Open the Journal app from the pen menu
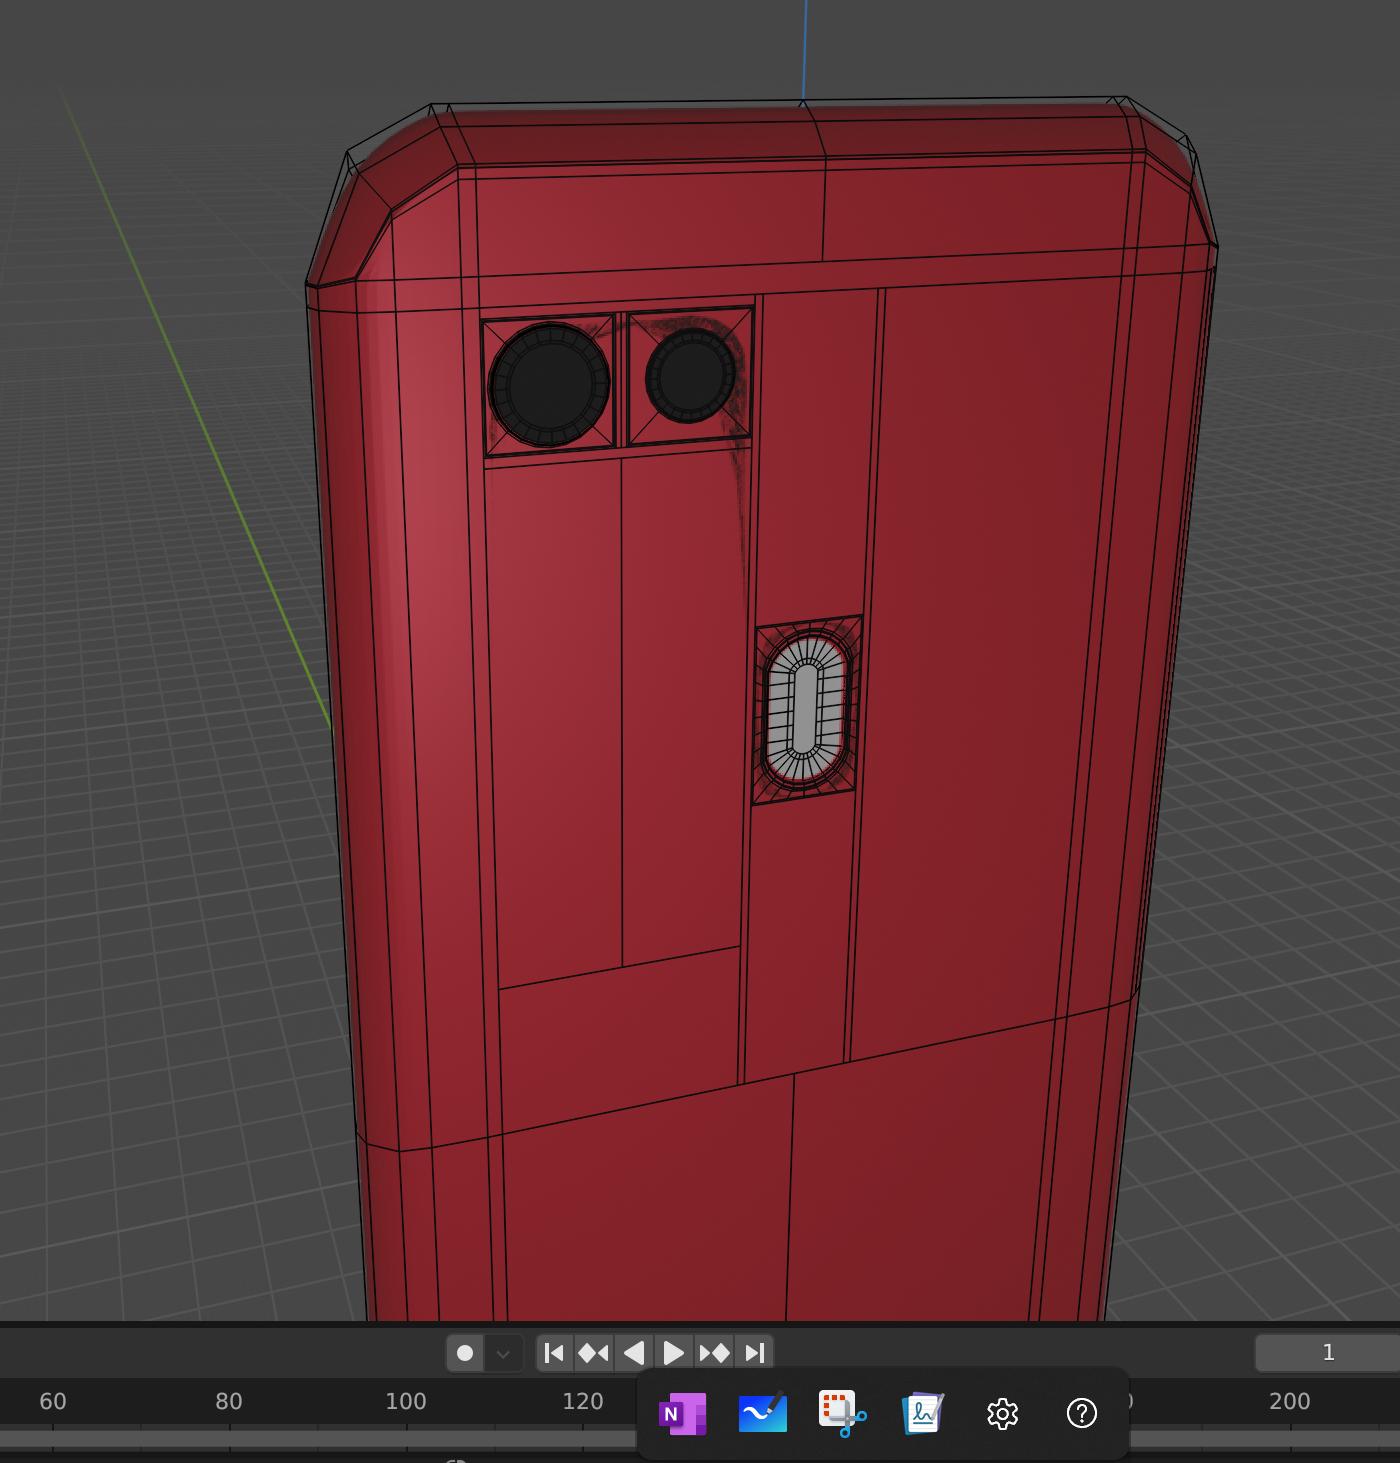The width and height of the screenshot is (1400, 1463). pos(922,1414)
